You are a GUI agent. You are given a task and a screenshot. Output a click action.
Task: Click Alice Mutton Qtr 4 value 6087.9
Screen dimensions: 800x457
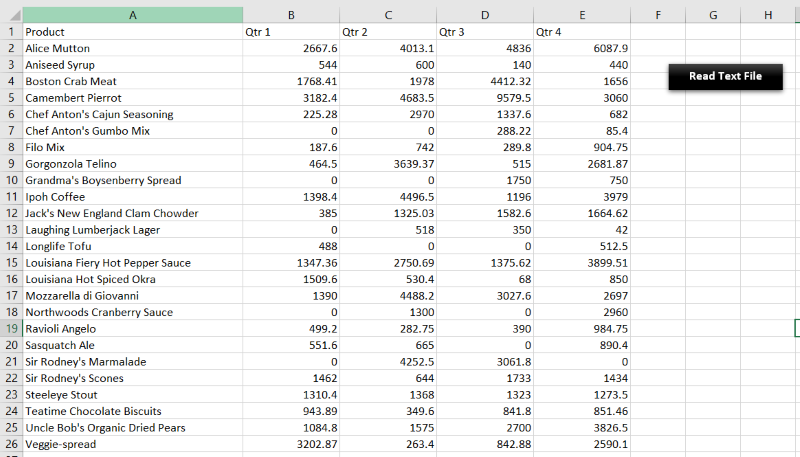coord(582,48)
